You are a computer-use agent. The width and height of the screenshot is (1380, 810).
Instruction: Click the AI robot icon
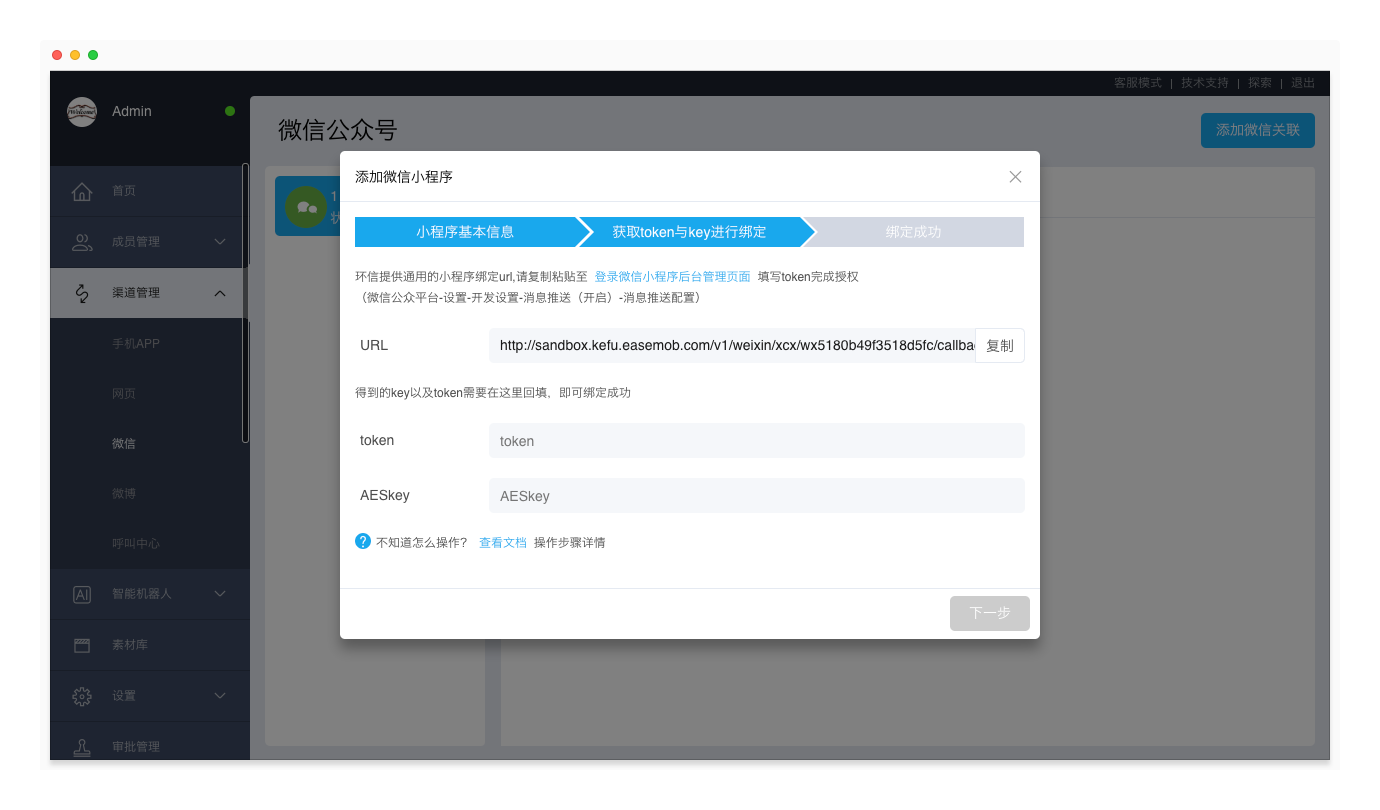[82, 594]
